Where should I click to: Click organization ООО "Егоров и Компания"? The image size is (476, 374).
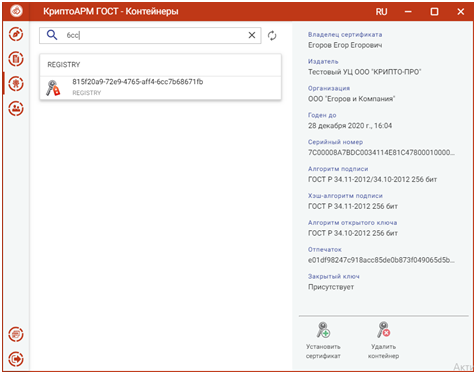click(352, 99)
